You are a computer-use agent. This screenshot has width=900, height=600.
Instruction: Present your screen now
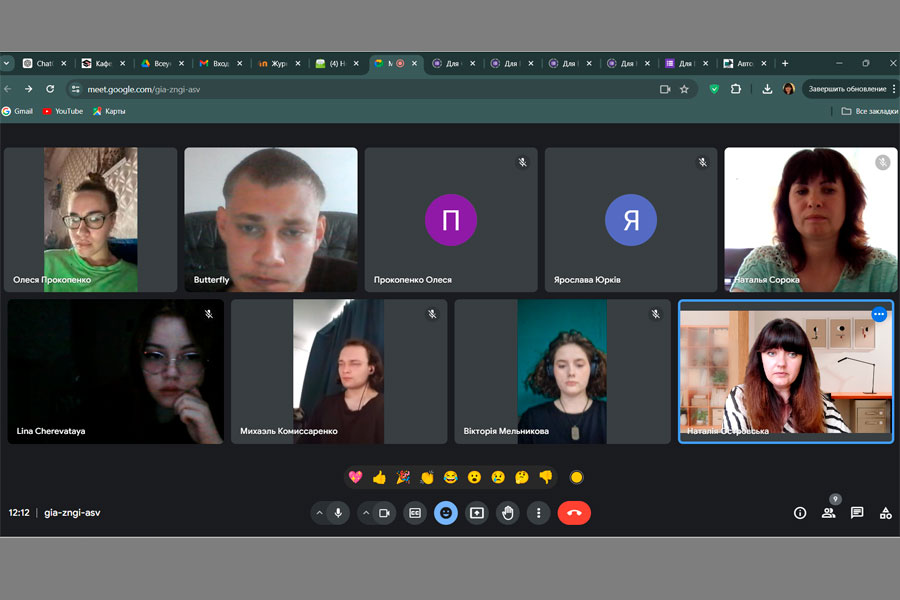click(x=477, y=513)
